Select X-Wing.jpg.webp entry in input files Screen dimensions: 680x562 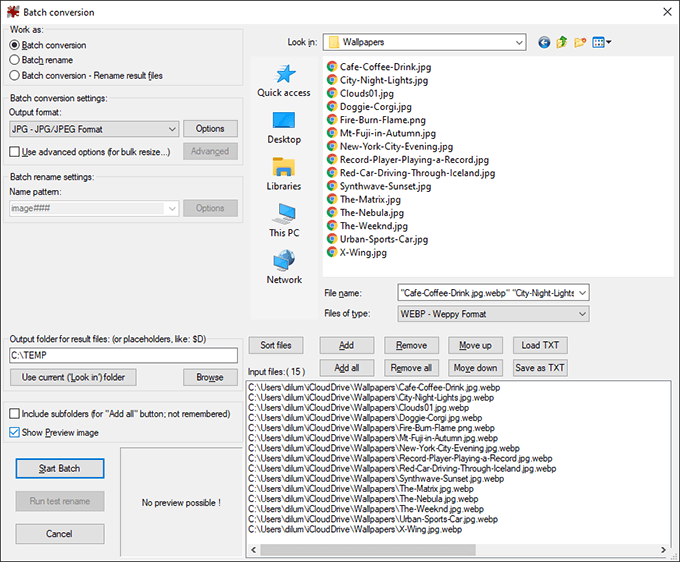tap(355, 529)
